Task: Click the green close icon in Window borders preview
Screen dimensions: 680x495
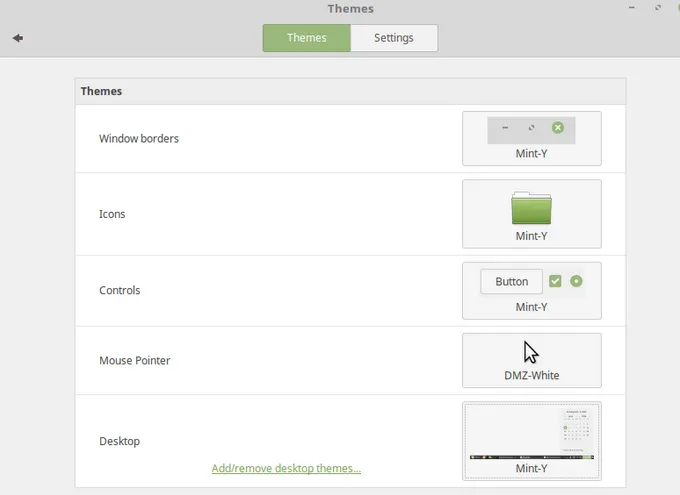Action: pos(558,128)
